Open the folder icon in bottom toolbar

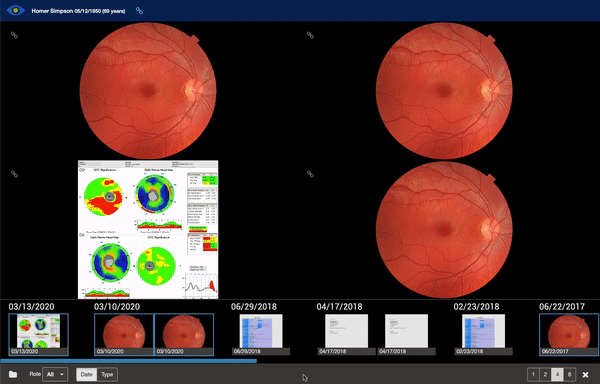[13, 374]
